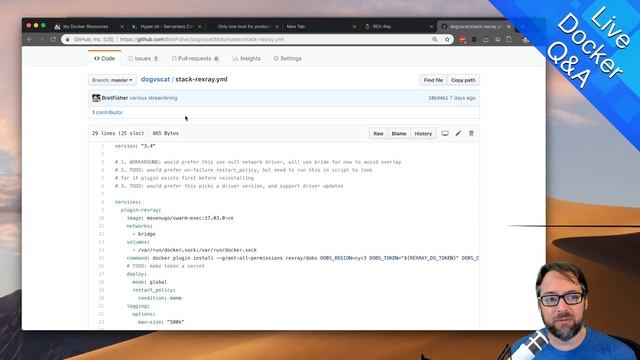Click the '# 1. WORKAROUND' comment line
Screen dimensions: 640x360
258,162
